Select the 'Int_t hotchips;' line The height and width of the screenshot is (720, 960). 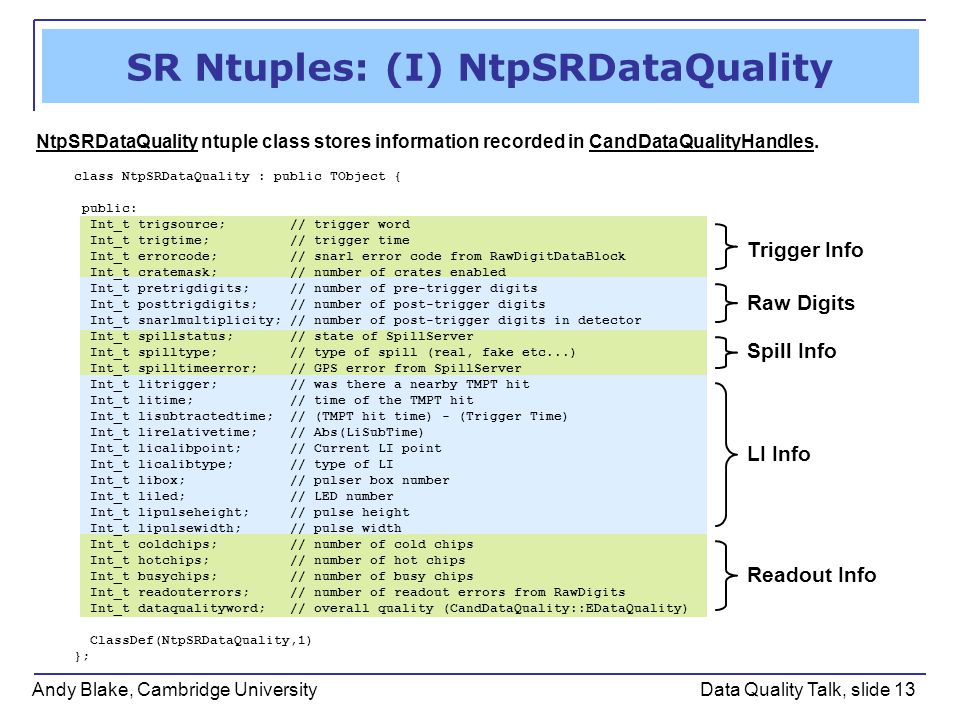(x=149, y=560)
